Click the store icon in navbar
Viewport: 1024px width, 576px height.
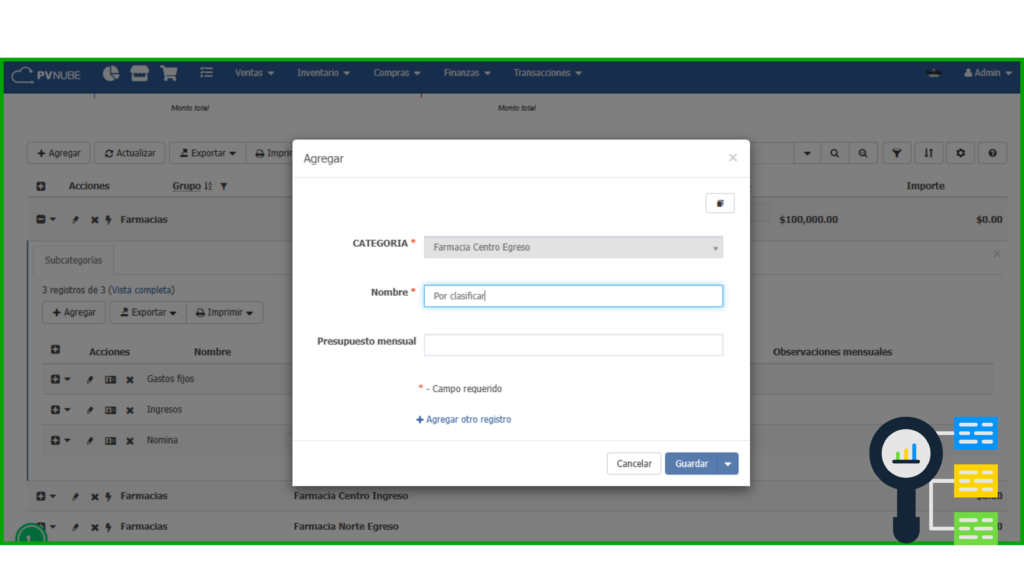point(140,73)
